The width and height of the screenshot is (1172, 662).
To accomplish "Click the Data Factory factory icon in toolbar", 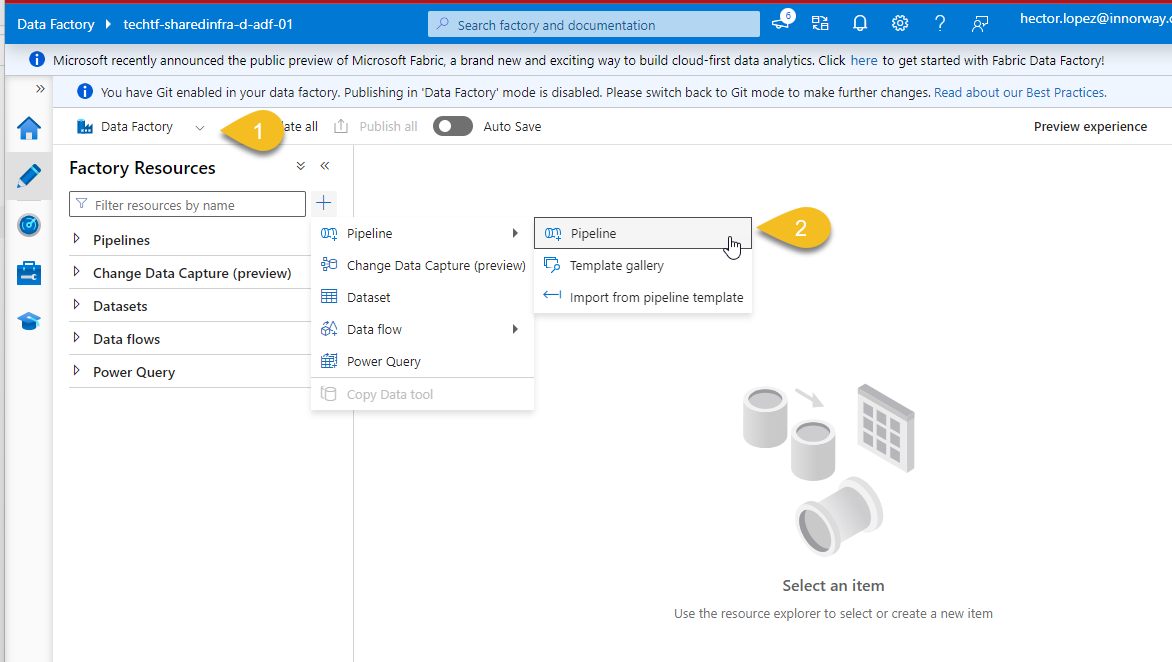I will (x=84, y=127).
